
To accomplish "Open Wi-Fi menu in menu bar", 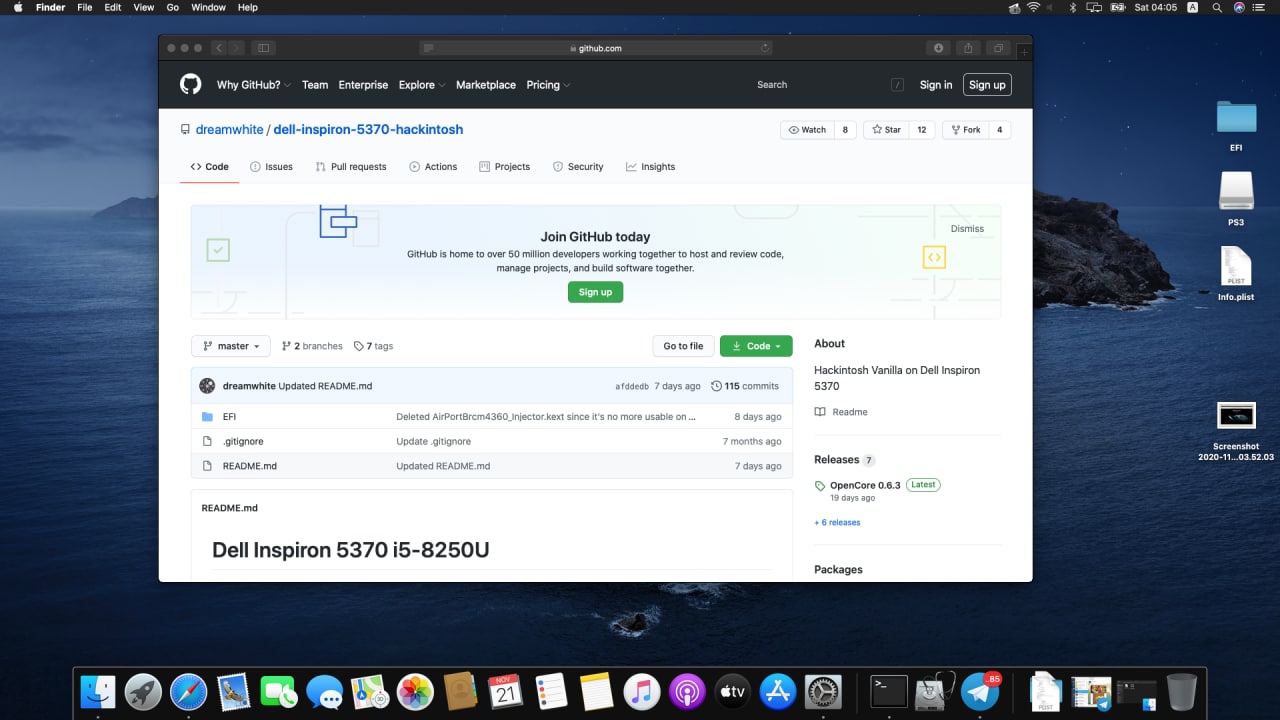I will pyautogui.click(x=1033, y=7).
